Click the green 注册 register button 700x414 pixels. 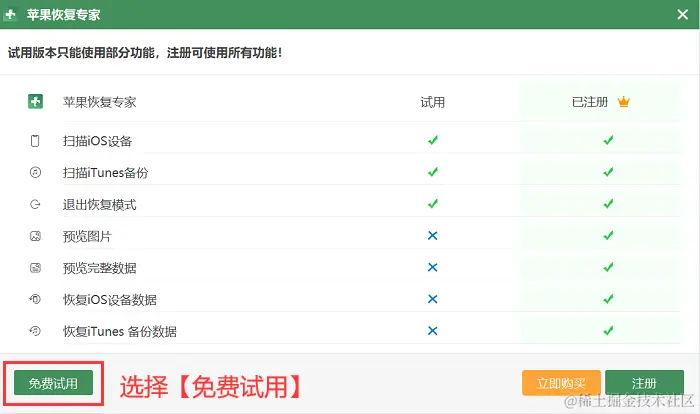644,383
